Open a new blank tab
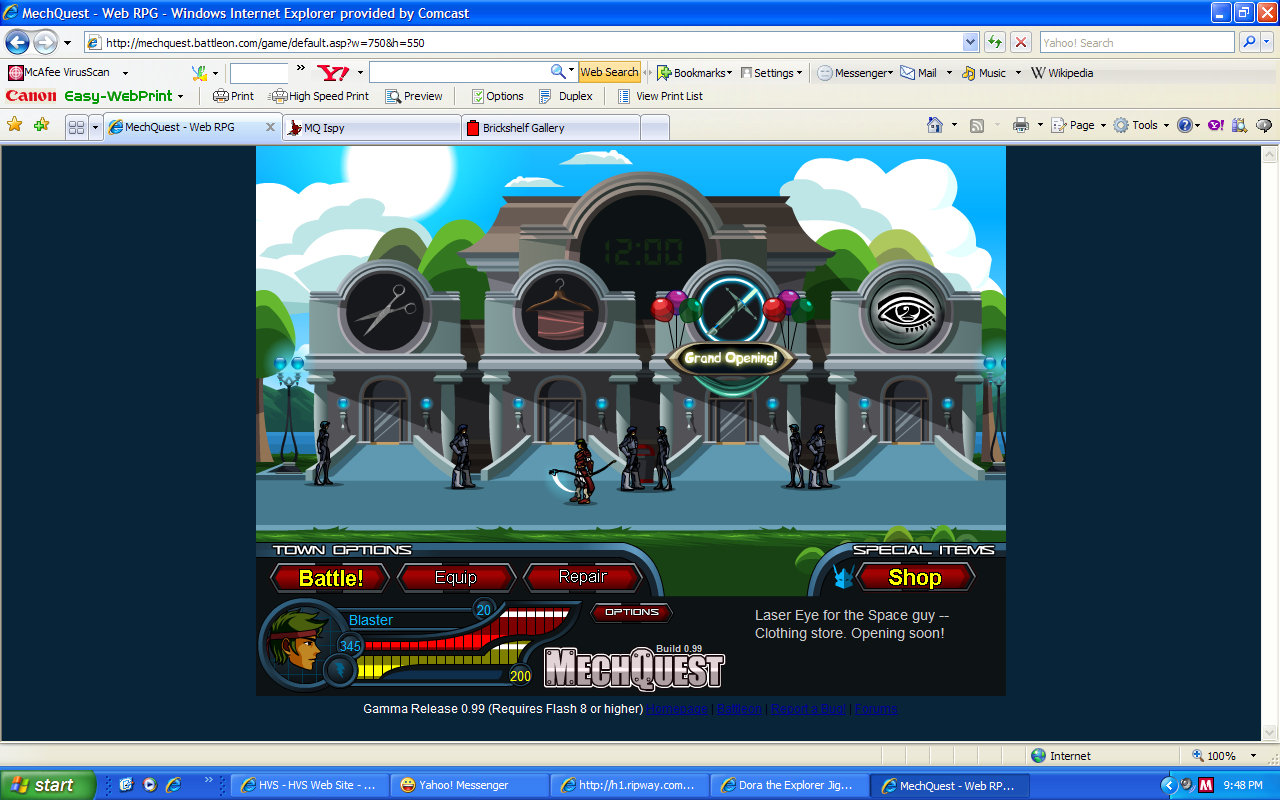 (654, 128)
